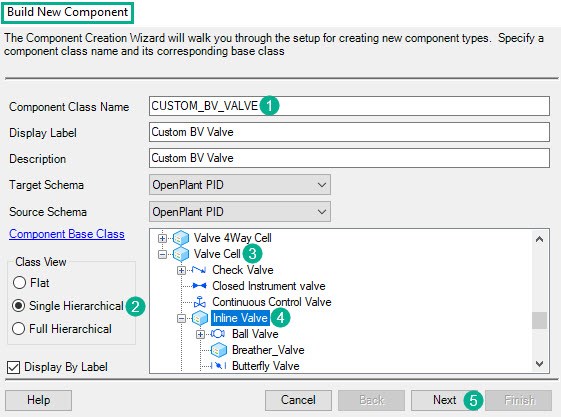Image resolution: width=561 pixels, height=417 pixels.
Task: Expand the Ball Valve tree node
Action: 200,334
